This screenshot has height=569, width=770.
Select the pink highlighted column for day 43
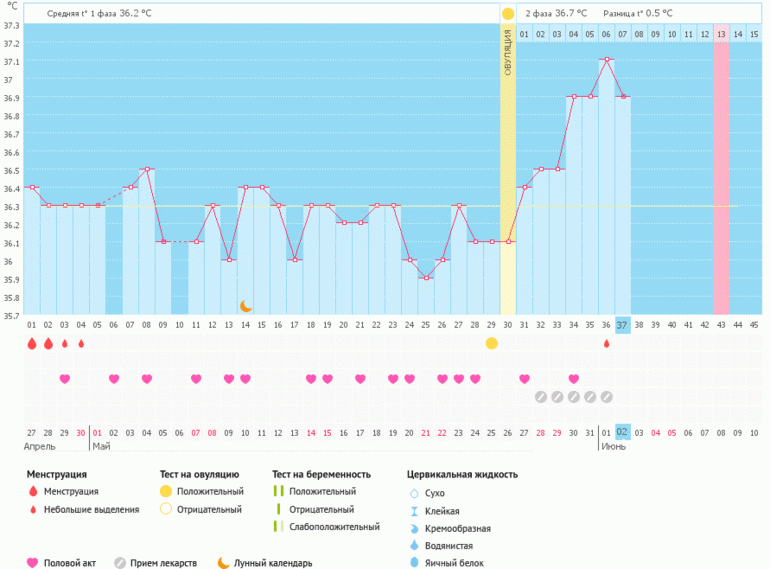[x=721, y=170]
